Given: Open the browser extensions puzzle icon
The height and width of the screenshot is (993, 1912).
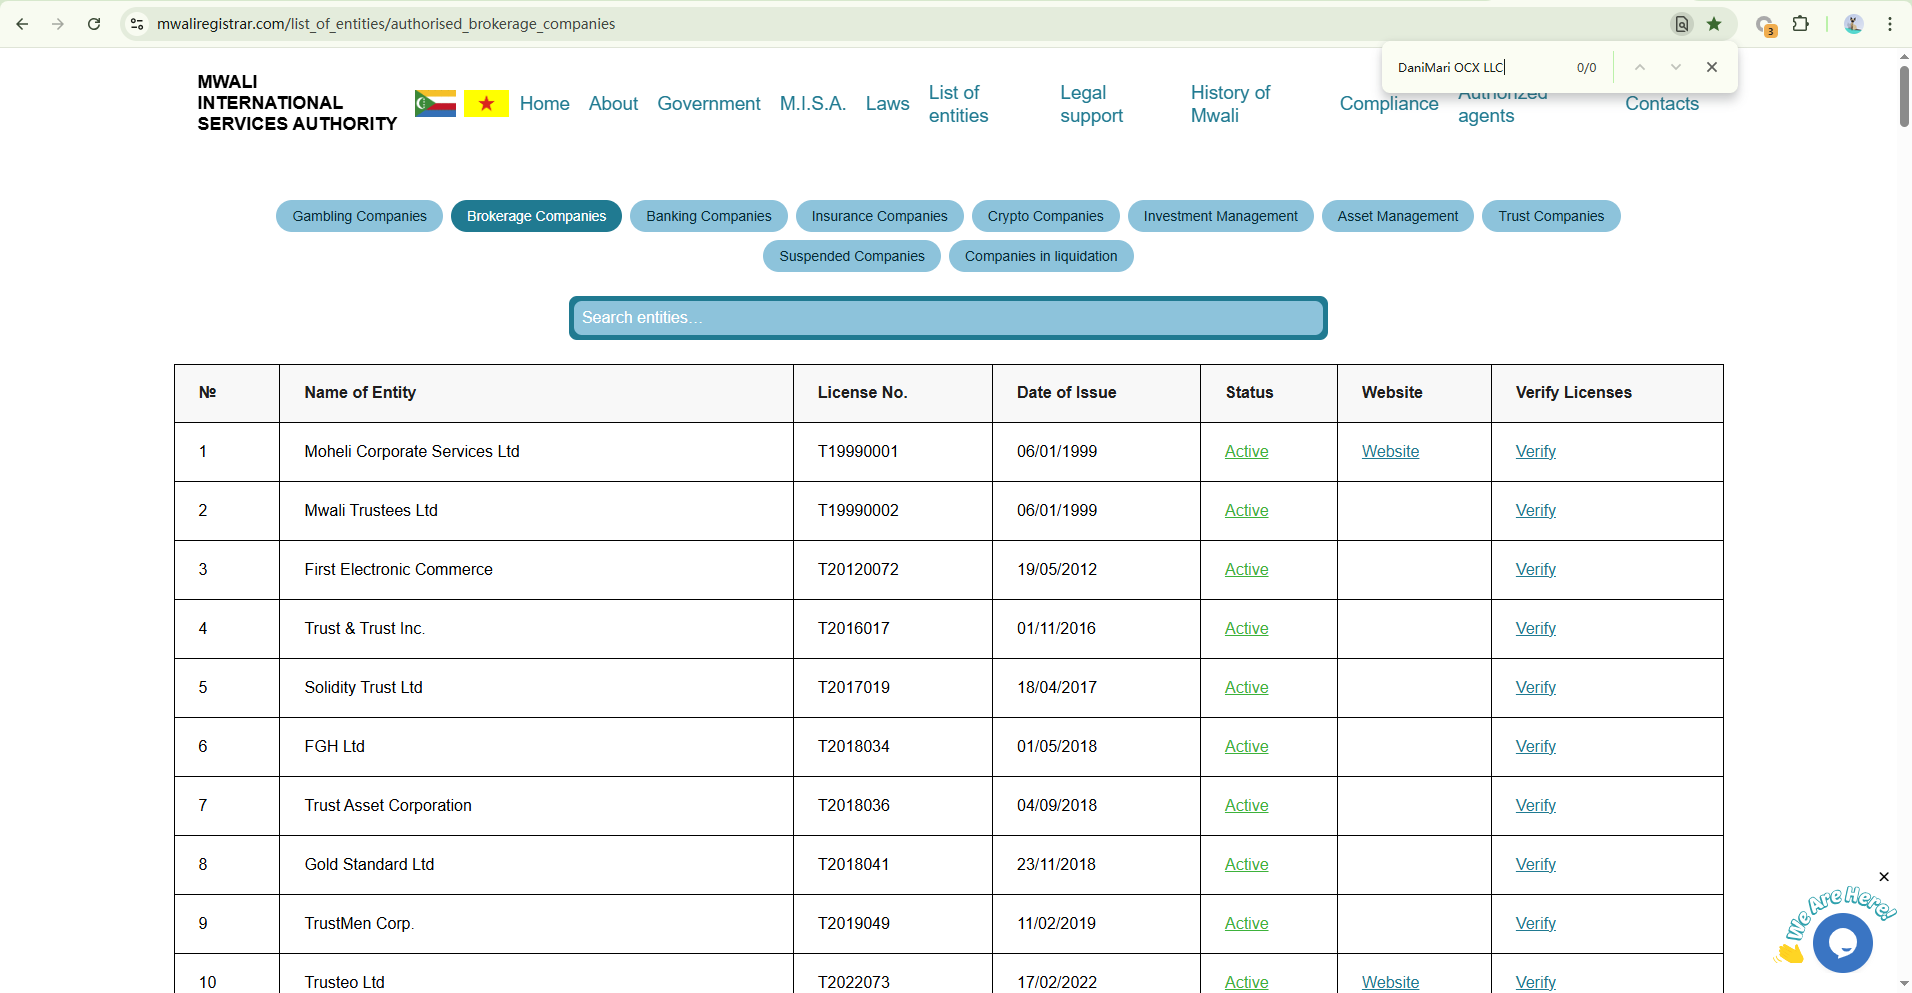Looking at the screenshot, I should click(x=1801, y=24).
